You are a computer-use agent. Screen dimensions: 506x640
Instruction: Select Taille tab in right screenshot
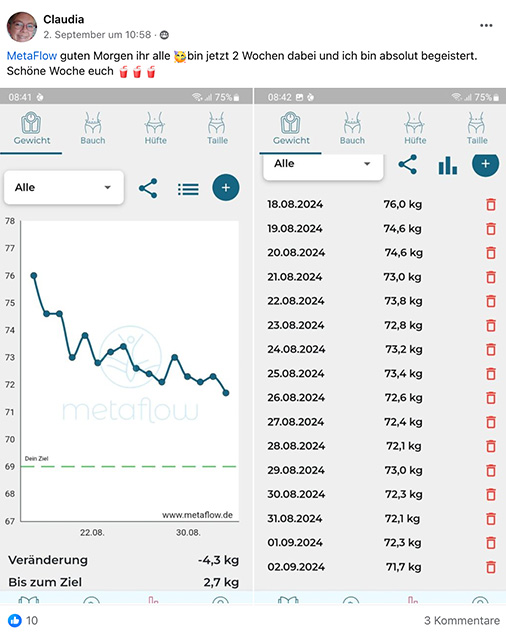point(477,129)
